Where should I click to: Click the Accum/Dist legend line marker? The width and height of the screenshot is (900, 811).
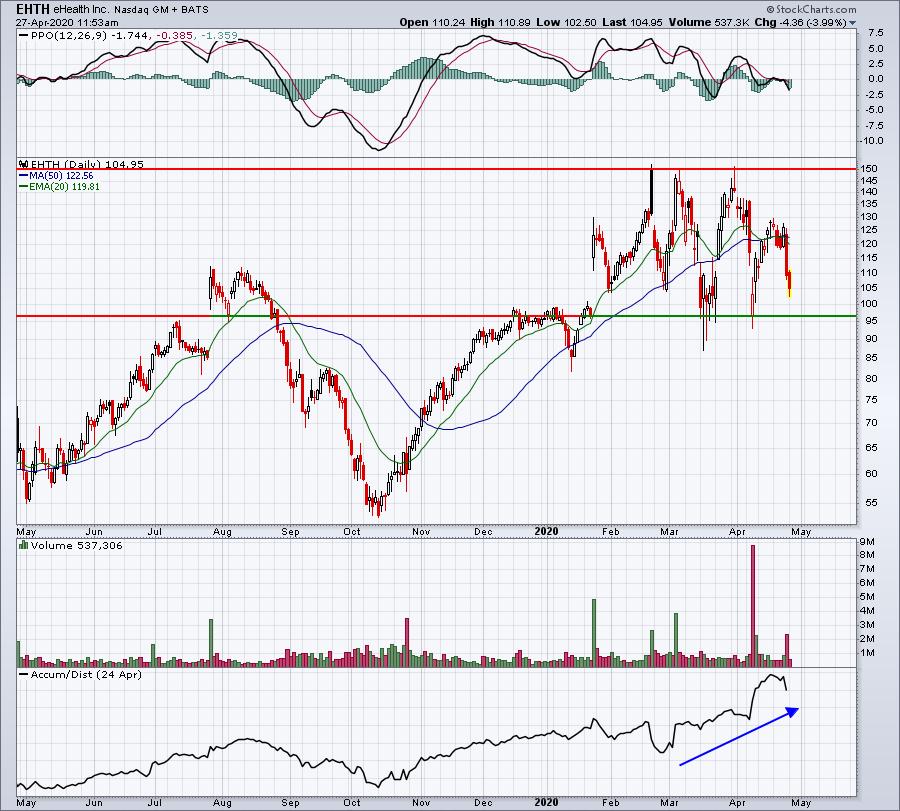[x=24, y=673]
